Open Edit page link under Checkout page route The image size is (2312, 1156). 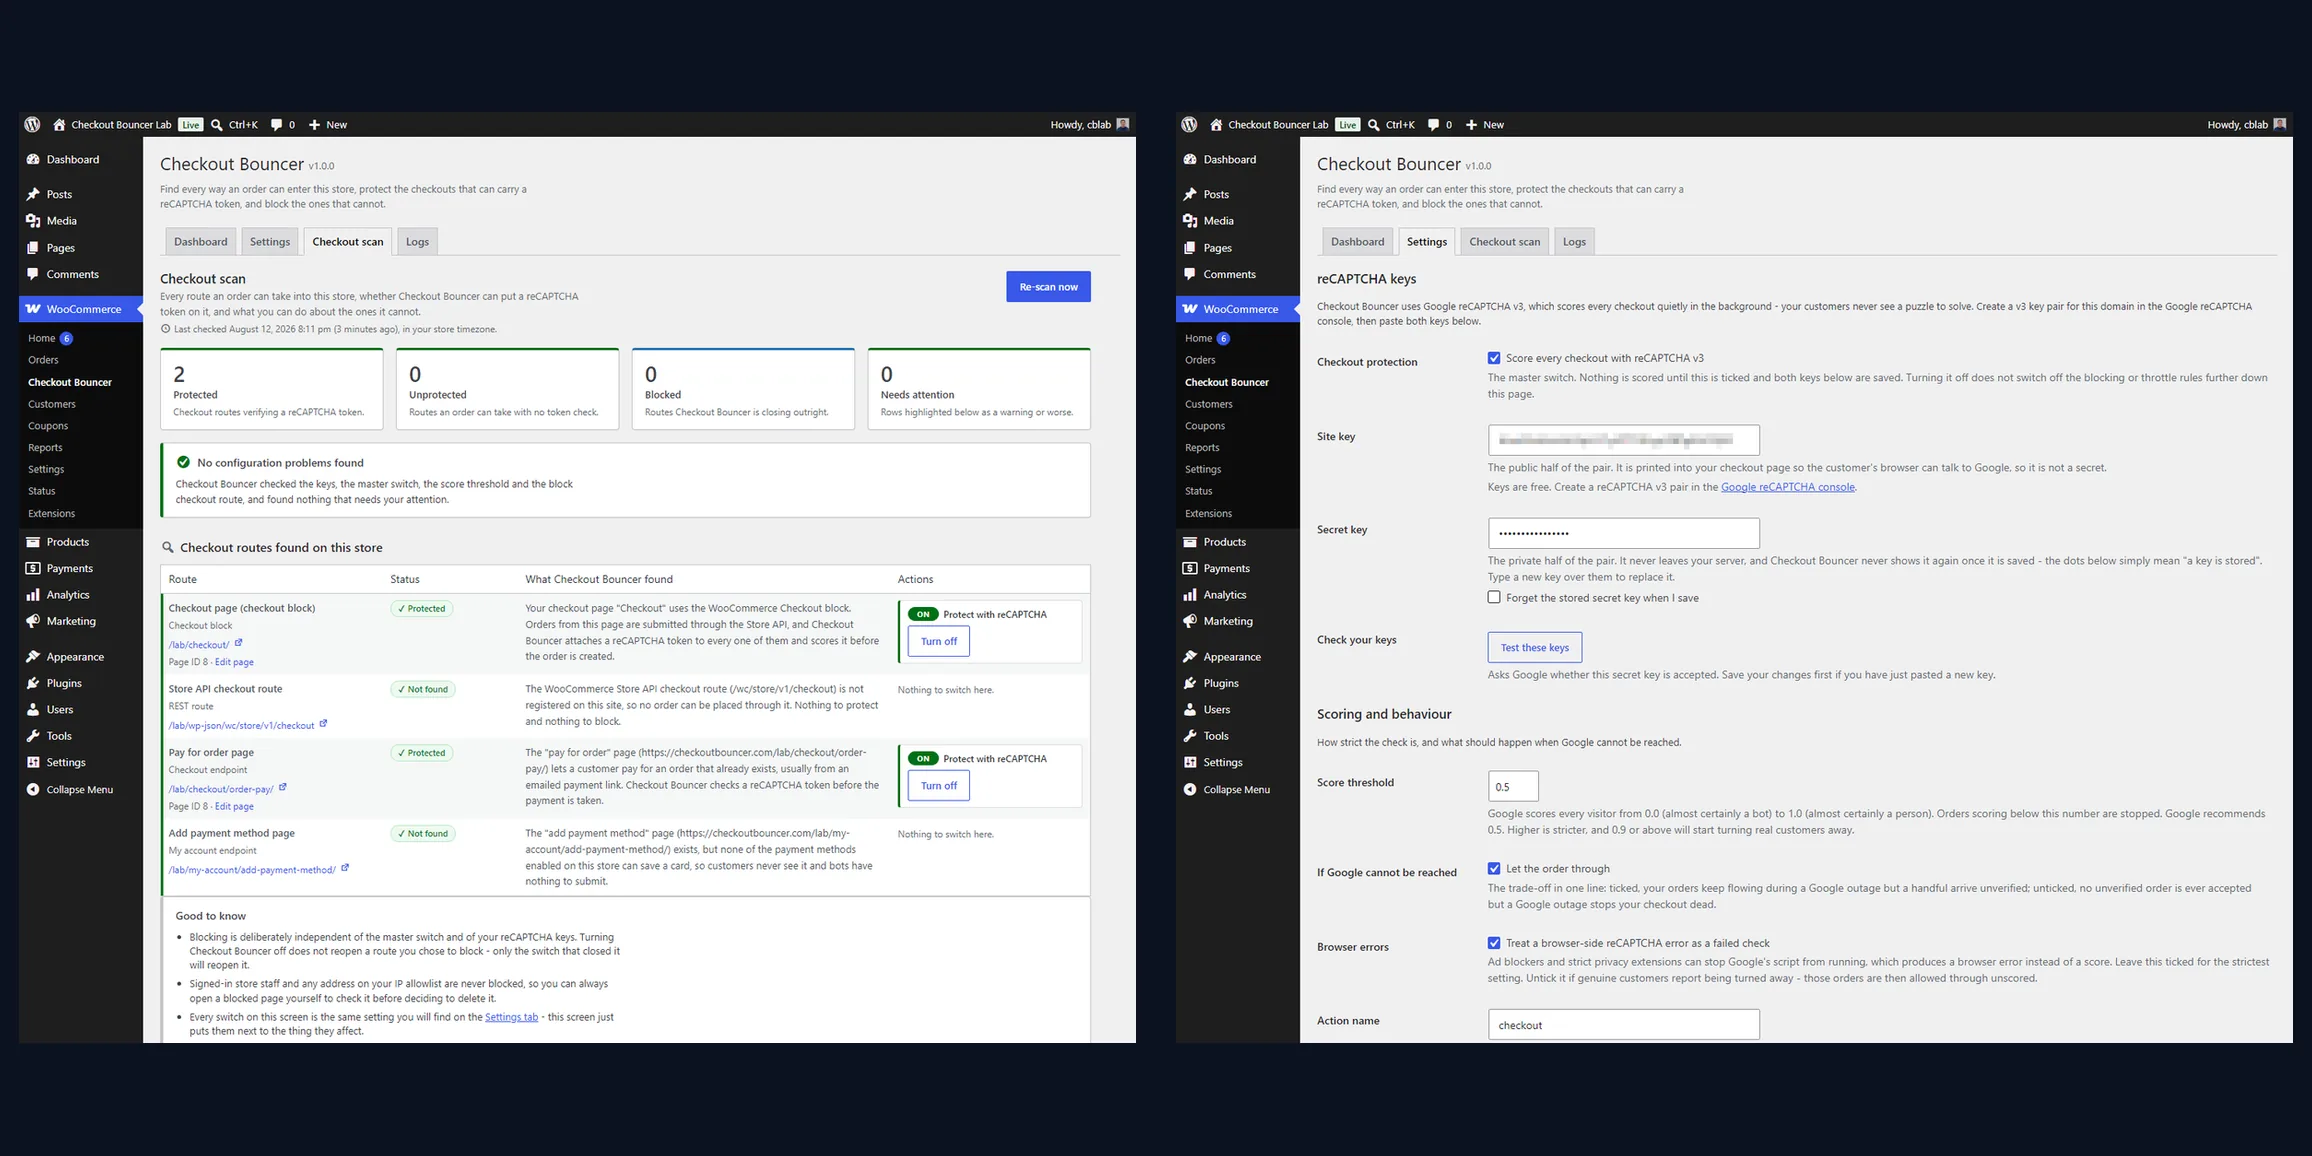pyautogui.click(x=234, y=662)
